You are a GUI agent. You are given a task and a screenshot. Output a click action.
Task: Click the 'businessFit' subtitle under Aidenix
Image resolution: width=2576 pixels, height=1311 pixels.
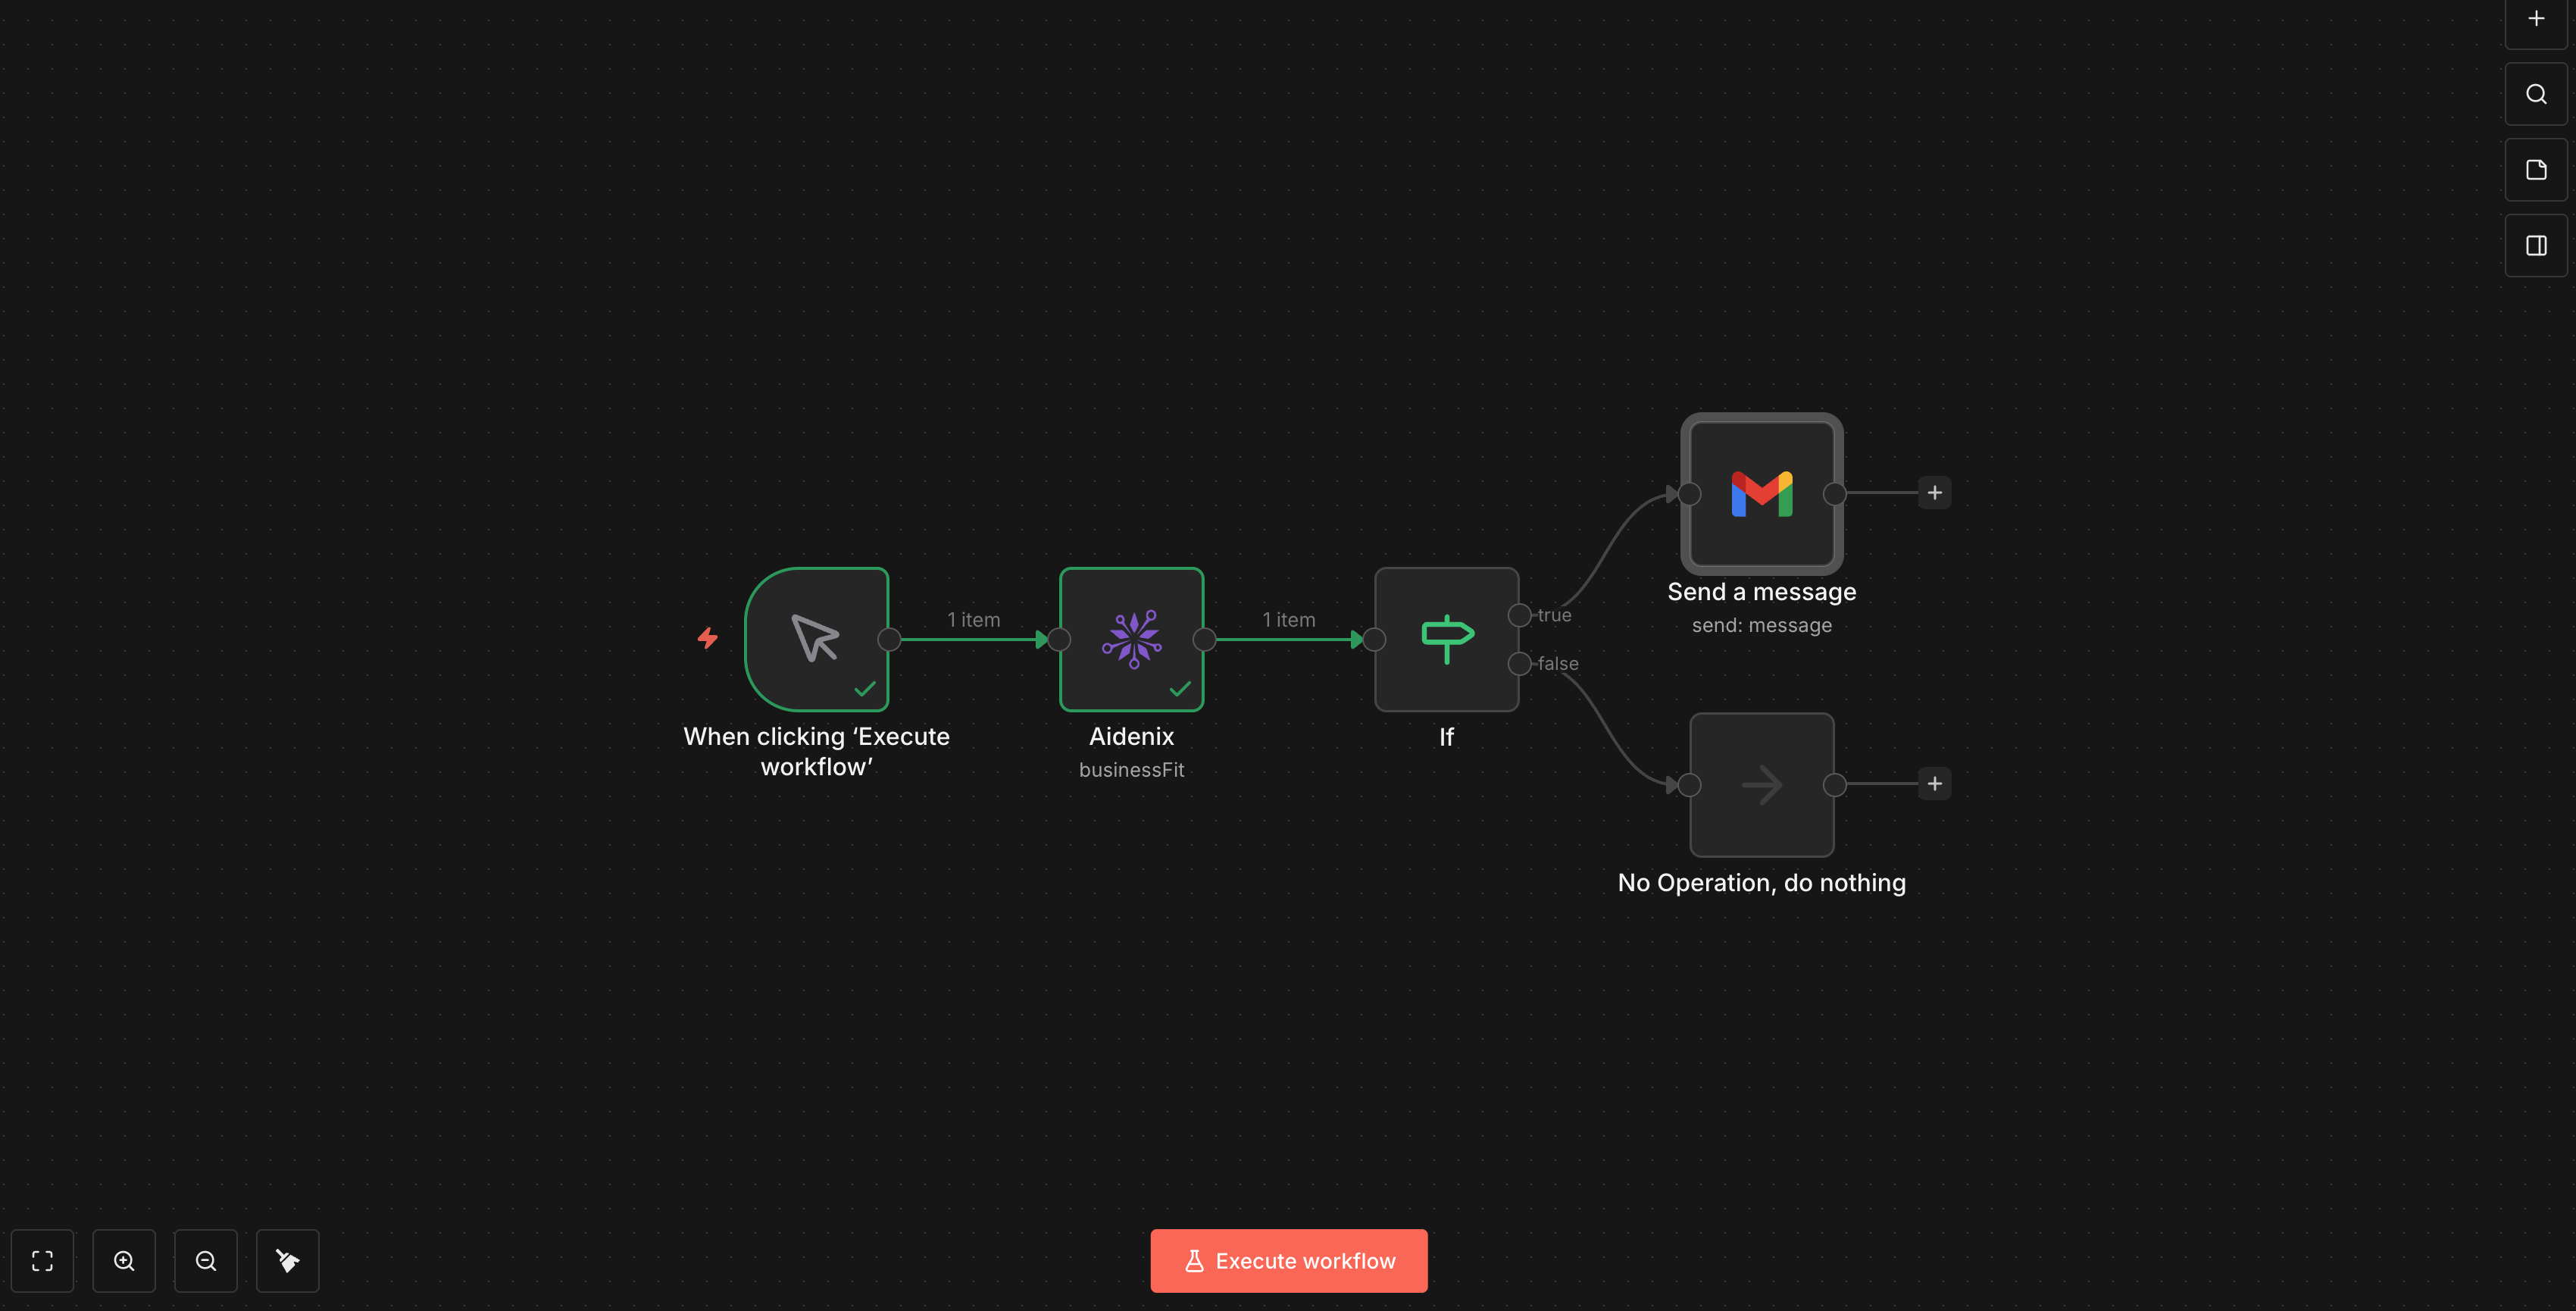click(1131, 770)
